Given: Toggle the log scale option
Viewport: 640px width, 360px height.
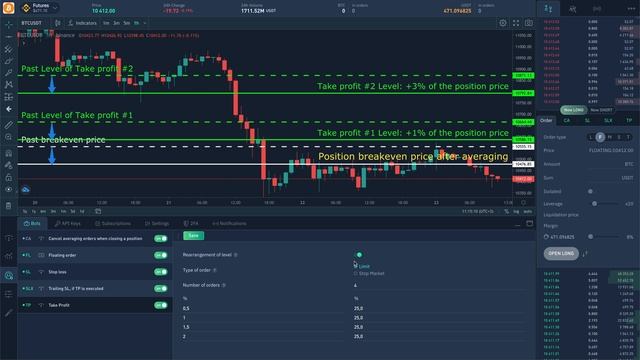Looking at the screenshot, I should tap(517, 211).
